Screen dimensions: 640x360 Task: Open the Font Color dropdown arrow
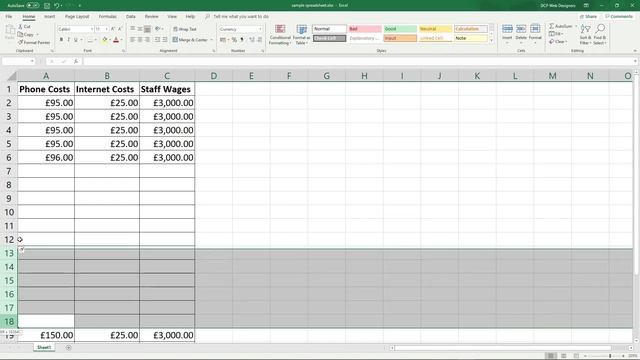[122, 40]
